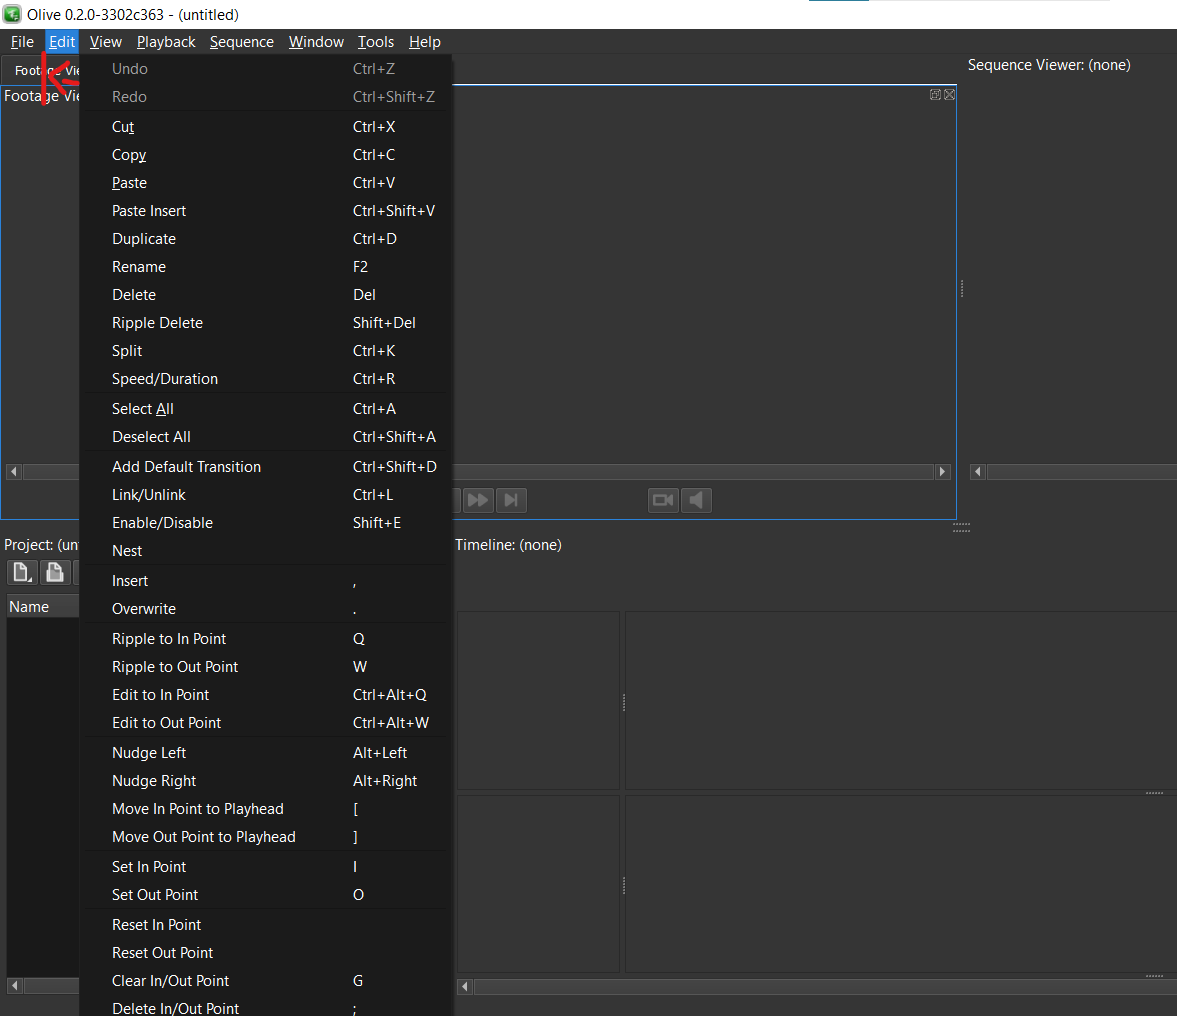Viewport: 1177px width, 1016px height.
Task: Toggle camera visibility for the timeline track
Action: click(x=662, y=500)
